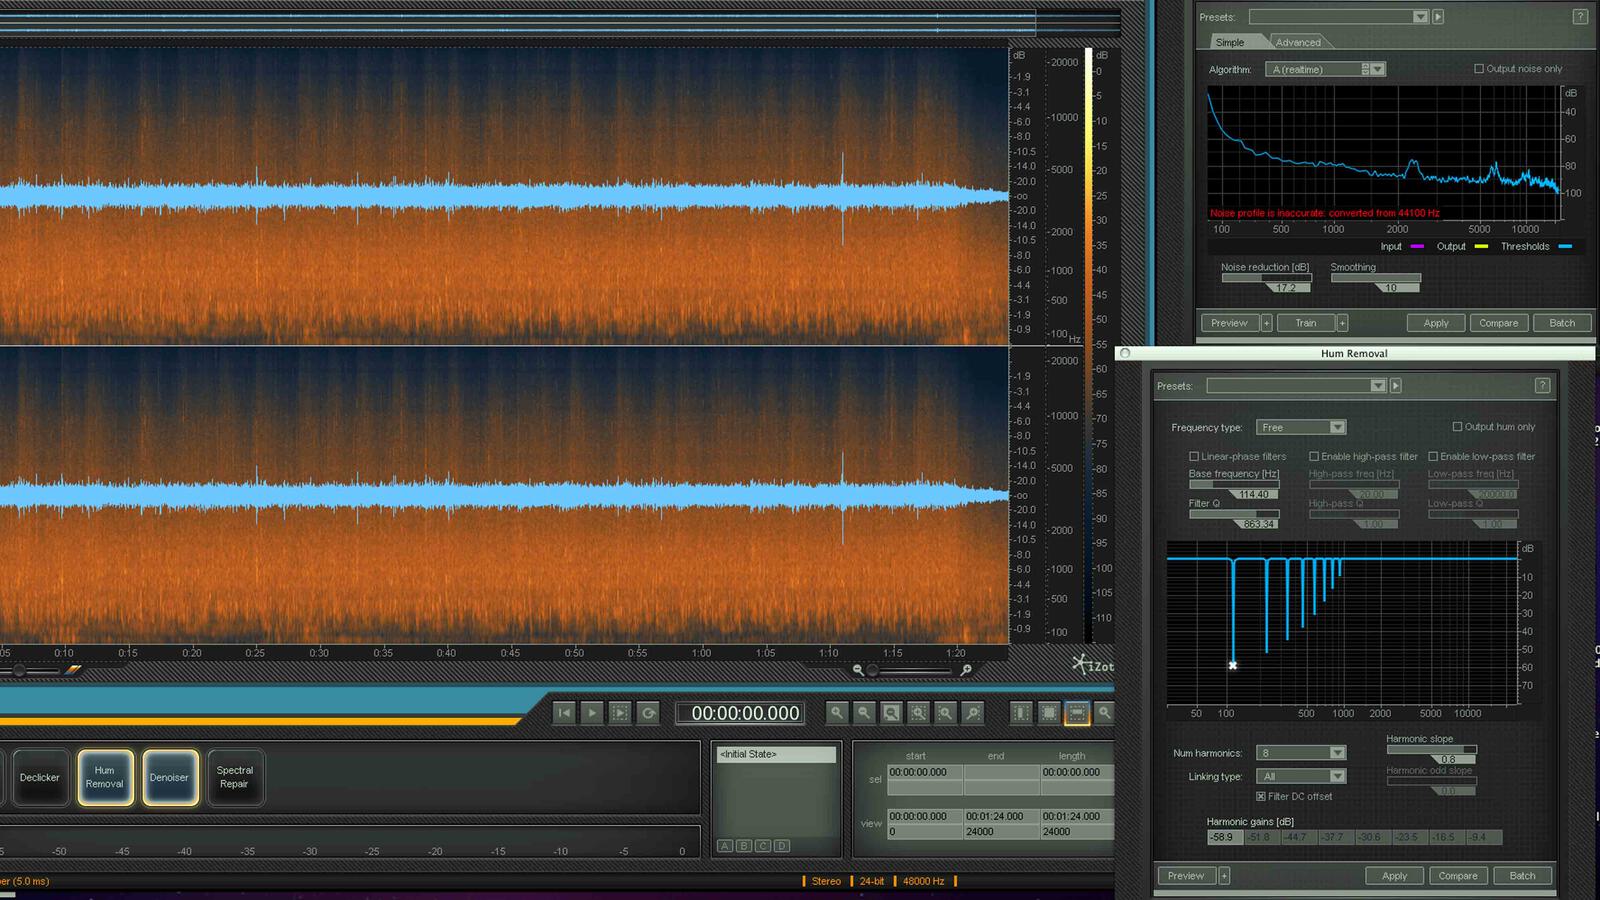This screenshot has width=1600, height=900.
Task: Expand the Num harmonics dropdown
Action: click(x=1301, y=753)
